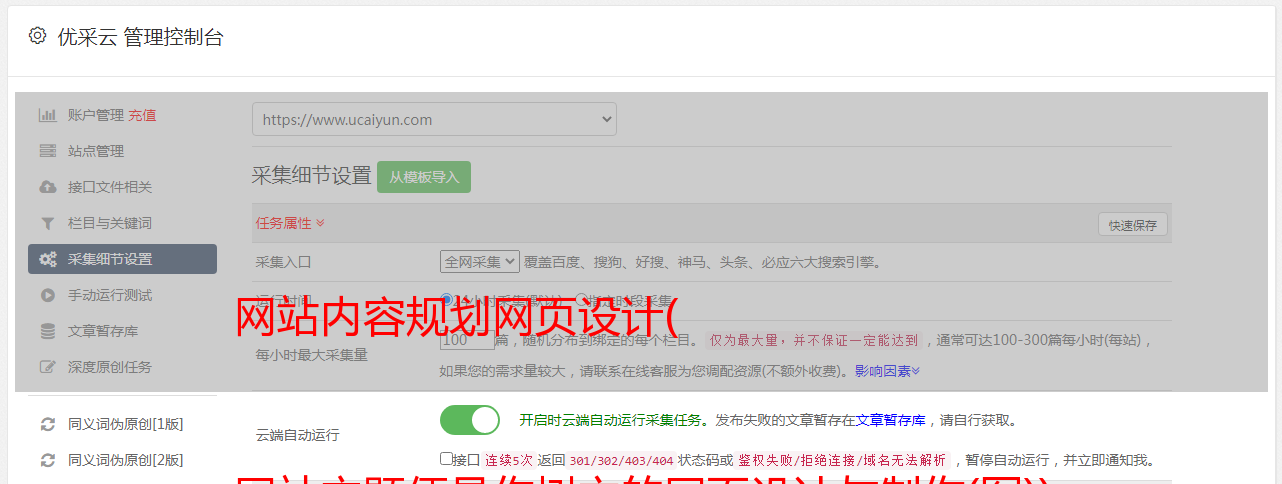
Task: Click the cloud upload icon for 接口文件相关
Action: (47, 187)
